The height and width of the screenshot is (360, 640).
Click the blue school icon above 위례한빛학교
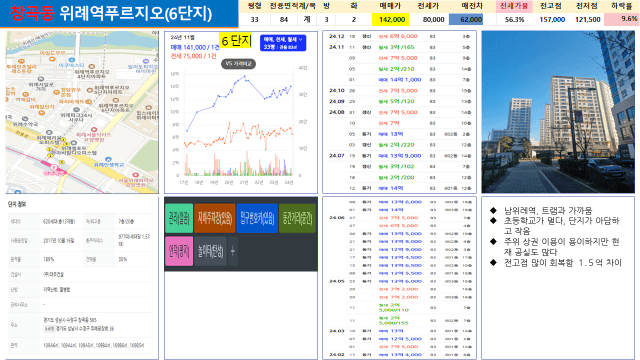tap(108, 159)
